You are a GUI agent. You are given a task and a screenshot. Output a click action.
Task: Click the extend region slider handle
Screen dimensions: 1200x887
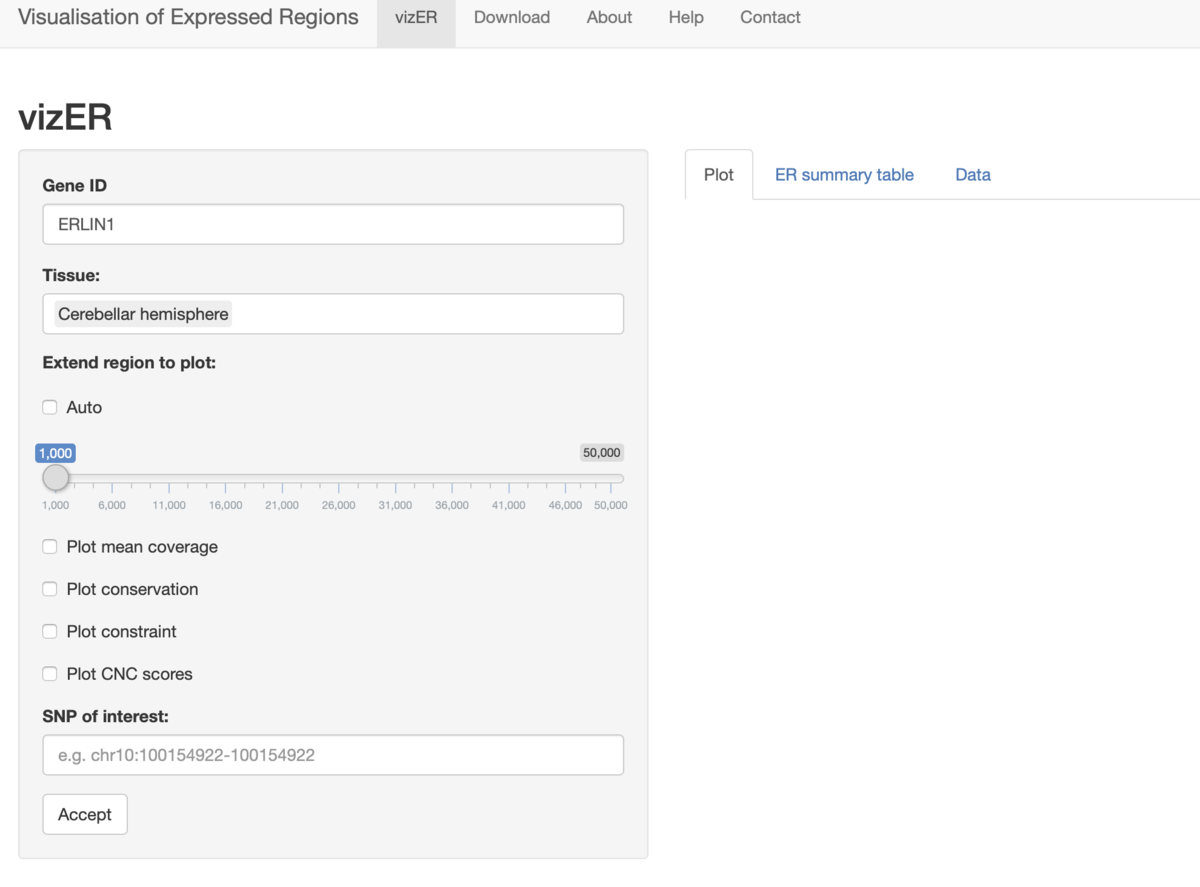click(x=56, y=478)
